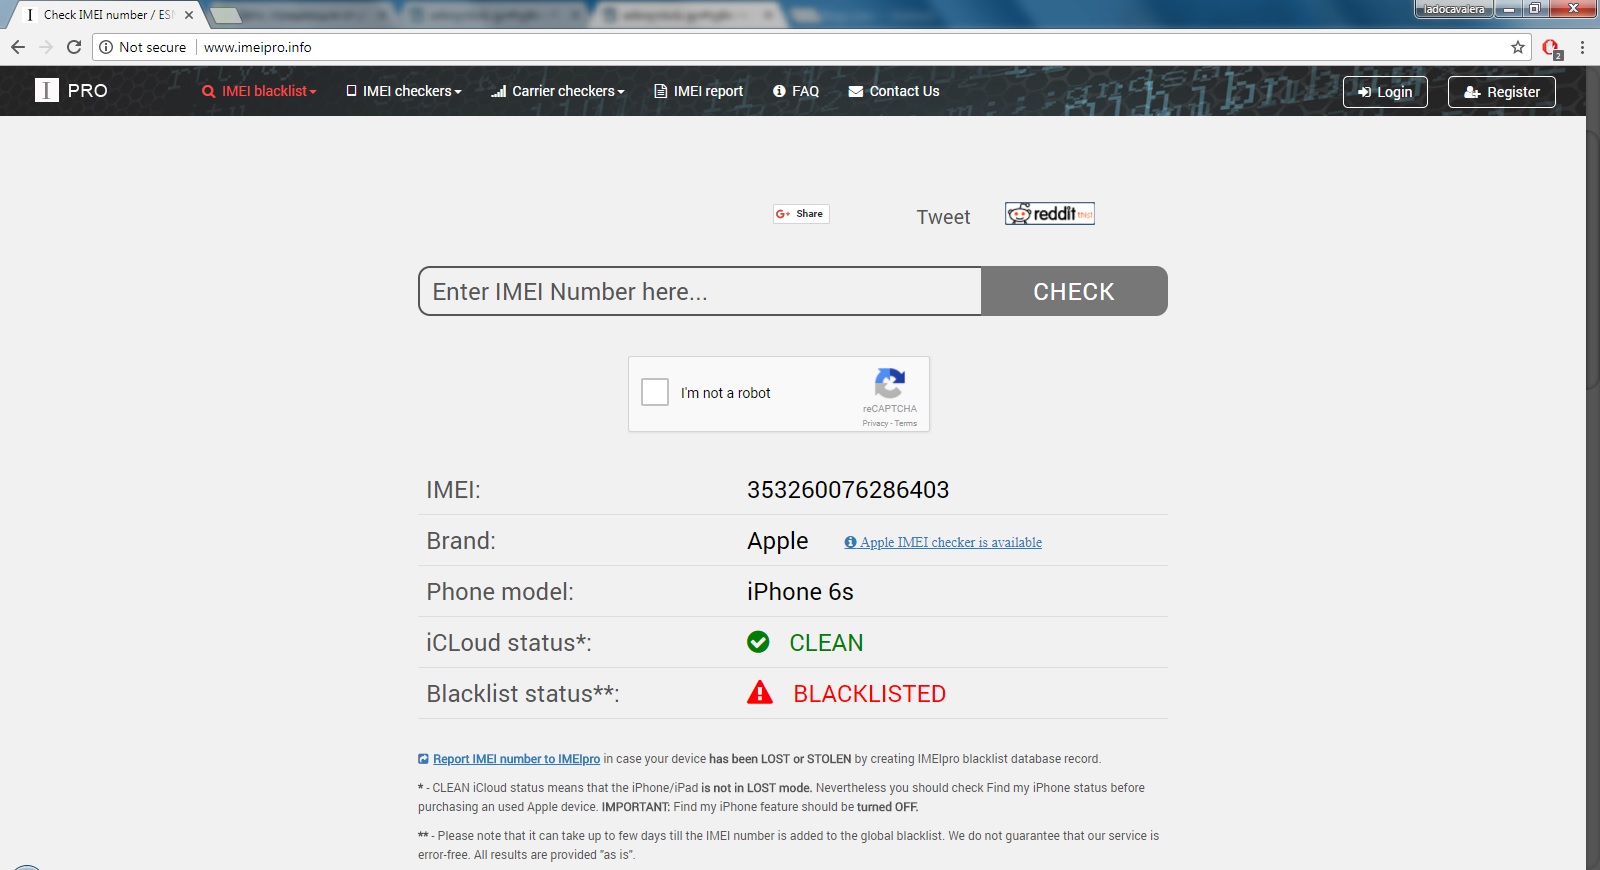Expand the Carrier checkers dropdown menu
Screen dimensions: 1600x870
click(558, 91)
